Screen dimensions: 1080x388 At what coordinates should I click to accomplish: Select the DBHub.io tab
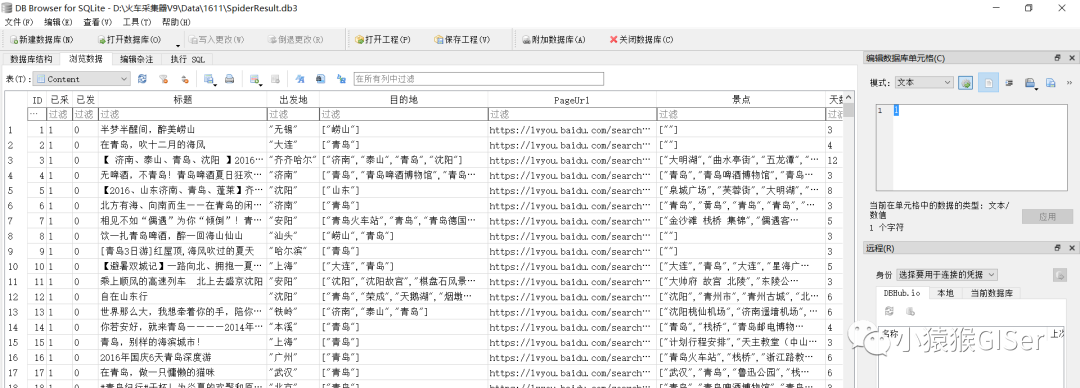click(902, 293)
